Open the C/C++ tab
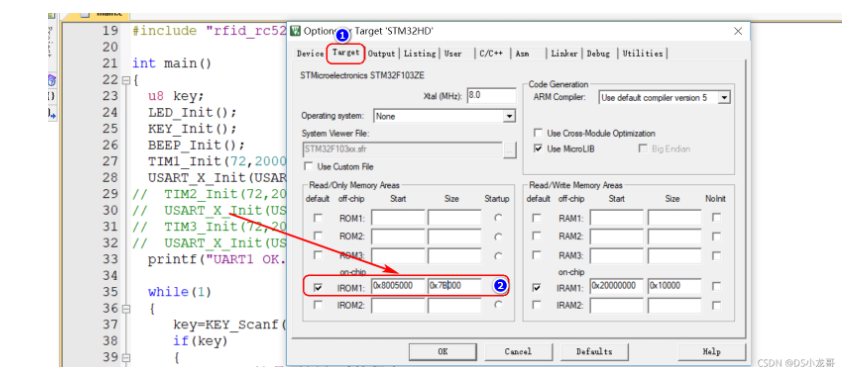The image size is (863, 367). (x=491, y=53)
